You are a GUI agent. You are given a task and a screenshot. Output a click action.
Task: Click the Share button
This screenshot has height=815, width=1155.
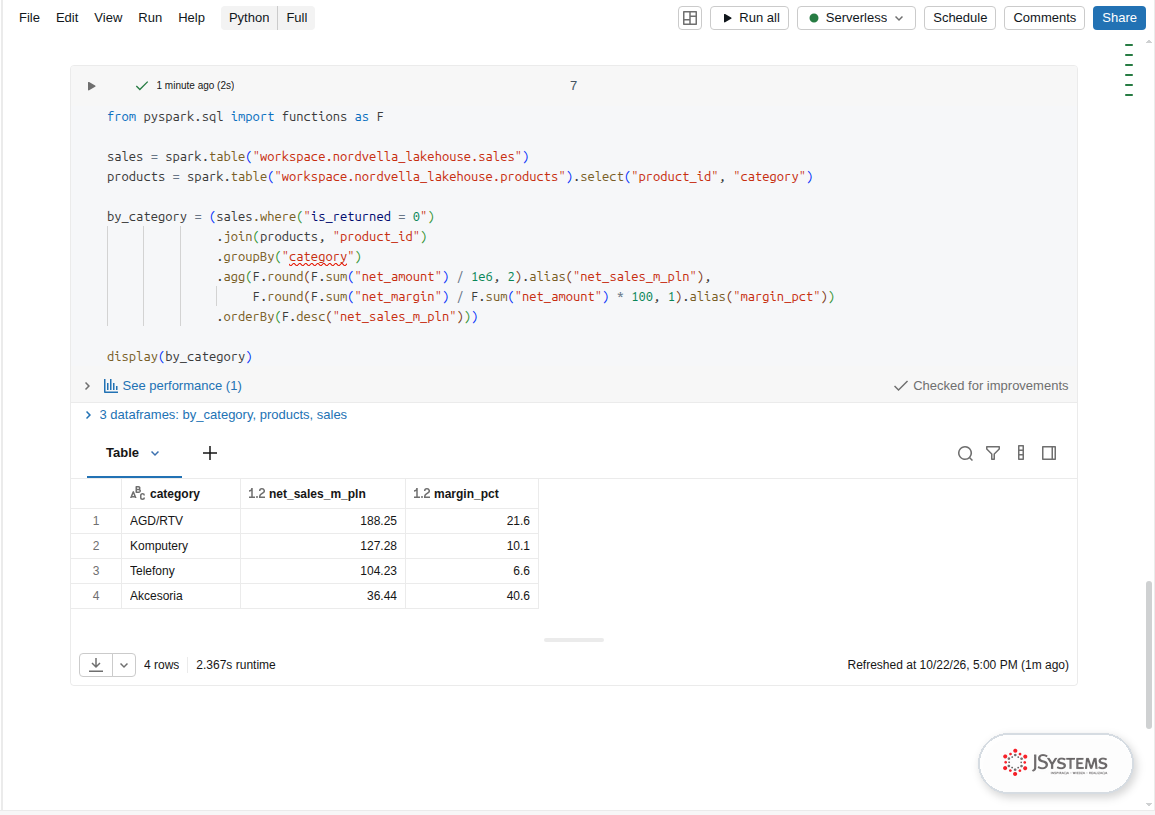pos(1119,18)
